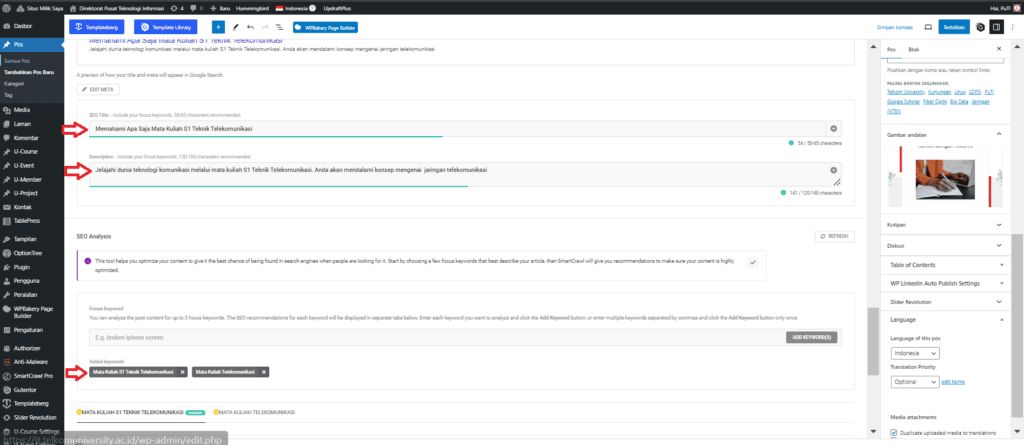Select the pencil Tools icon in the toolbar
This screenshot has height=445, width=1024.
[236, 27]
